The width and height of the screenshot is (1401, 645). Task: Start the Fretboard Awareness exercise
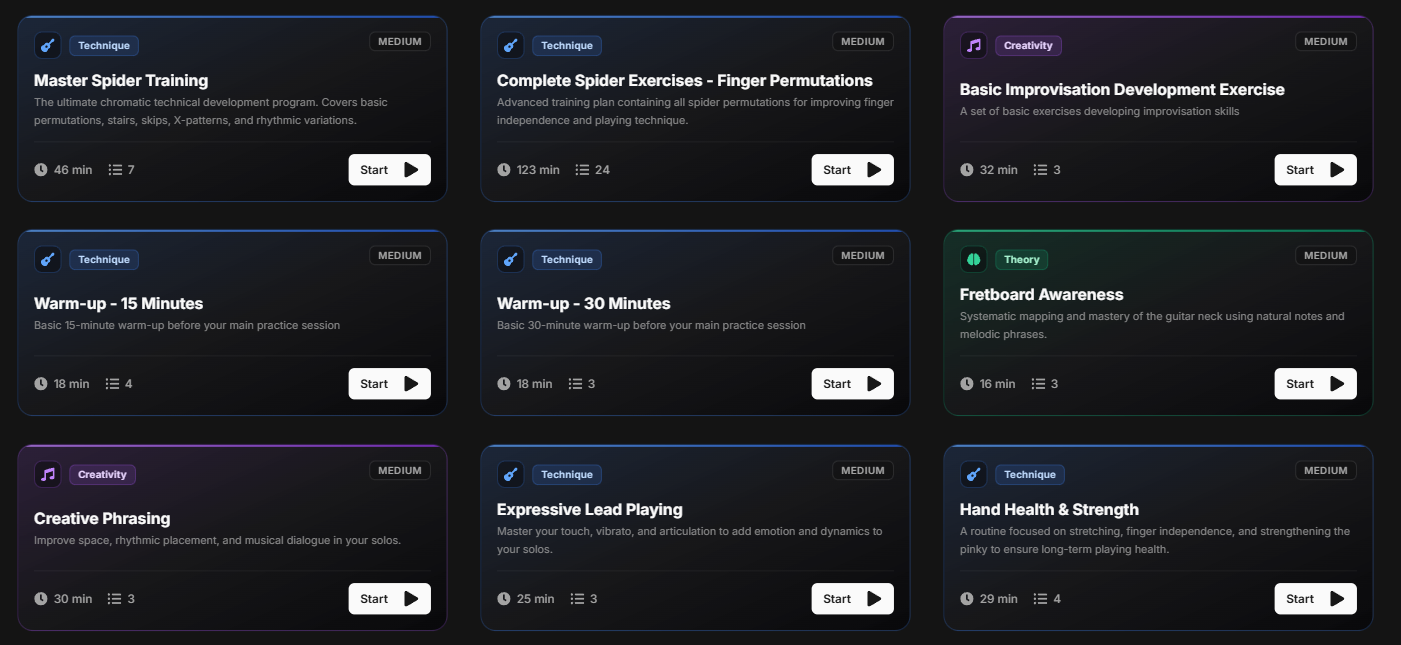(x=1315, y=383)
